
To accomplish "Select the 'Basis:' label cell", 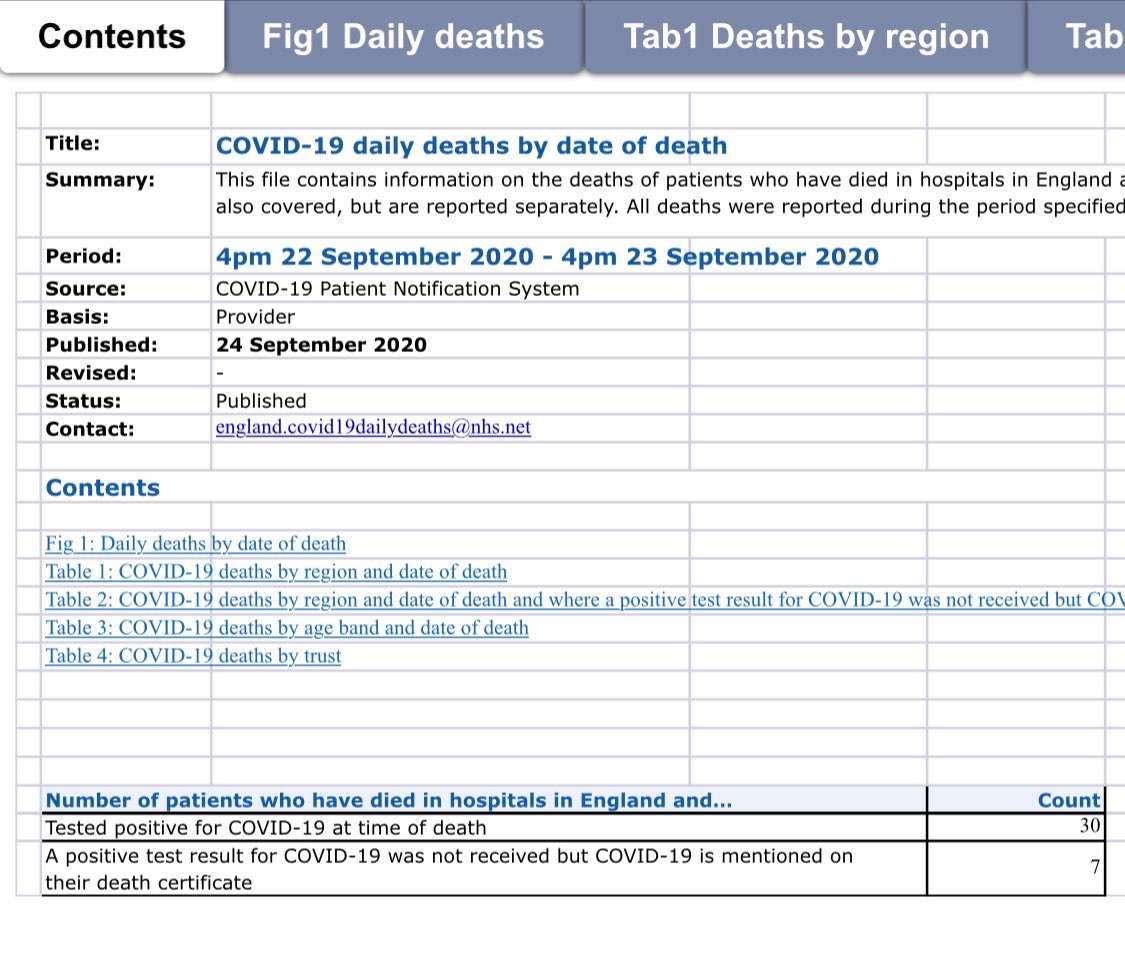I will click(126, 316).
